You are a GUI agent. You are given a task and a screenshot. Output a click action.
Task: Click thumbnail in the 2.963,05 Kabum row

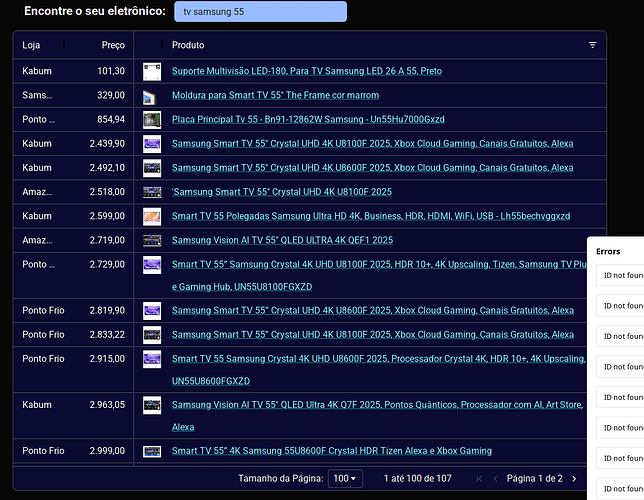point(152,406)
